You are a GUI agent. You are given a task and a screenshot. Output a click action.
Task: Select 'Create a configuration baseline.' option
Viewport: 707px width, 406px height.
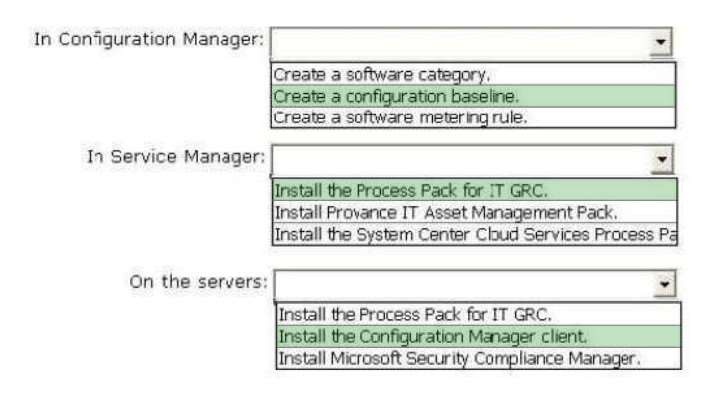coord(473,96)
